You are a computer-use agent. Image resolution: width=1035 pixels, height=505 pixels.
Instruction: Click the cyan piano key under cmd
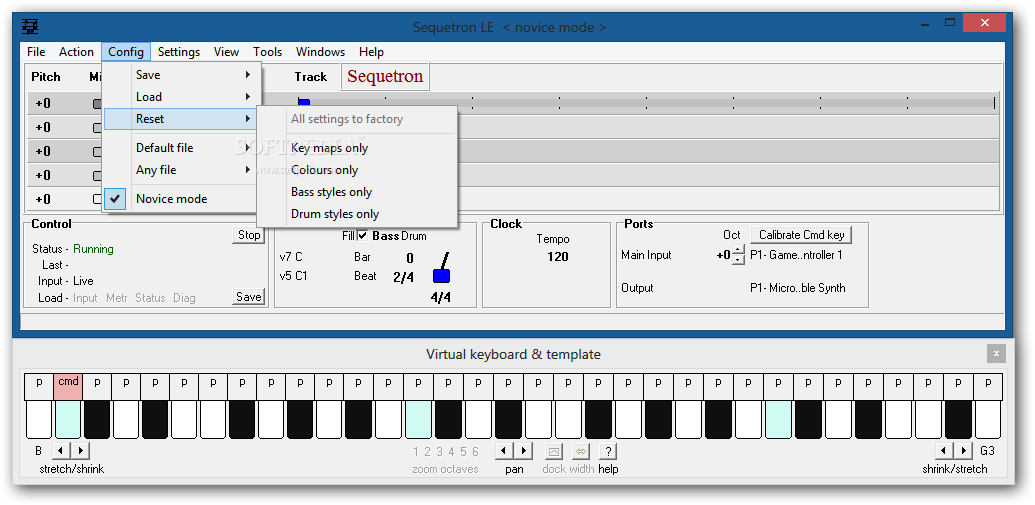(68, 420)
